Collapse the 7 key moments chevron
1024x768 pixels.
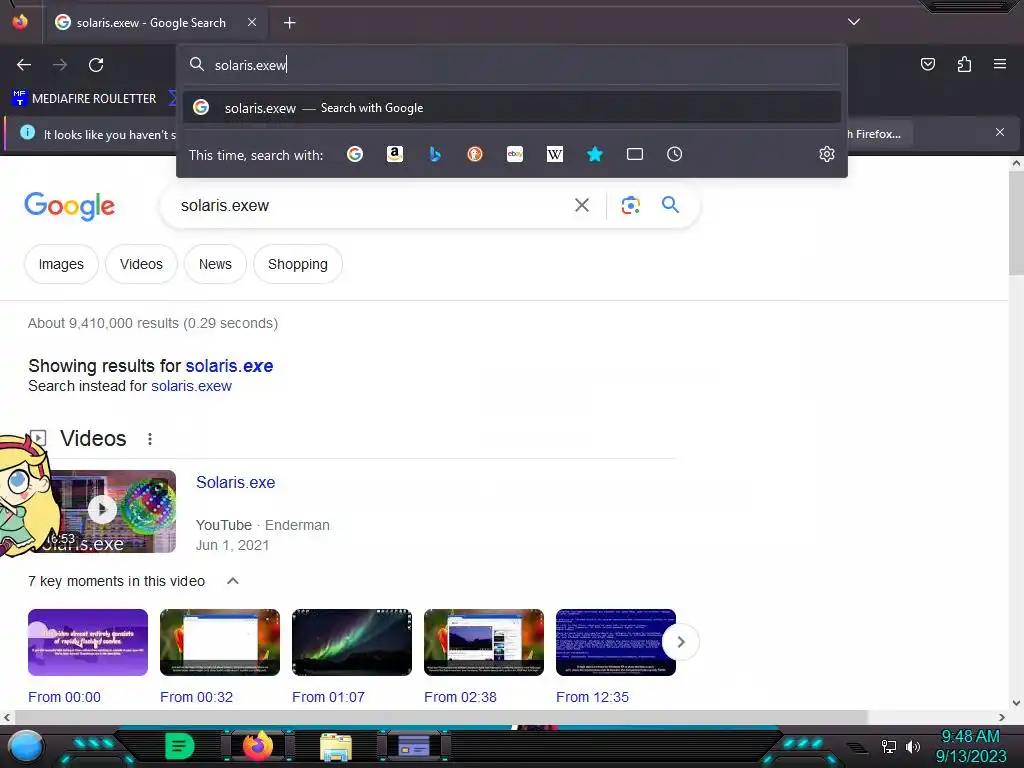click(x=232, y=581)
